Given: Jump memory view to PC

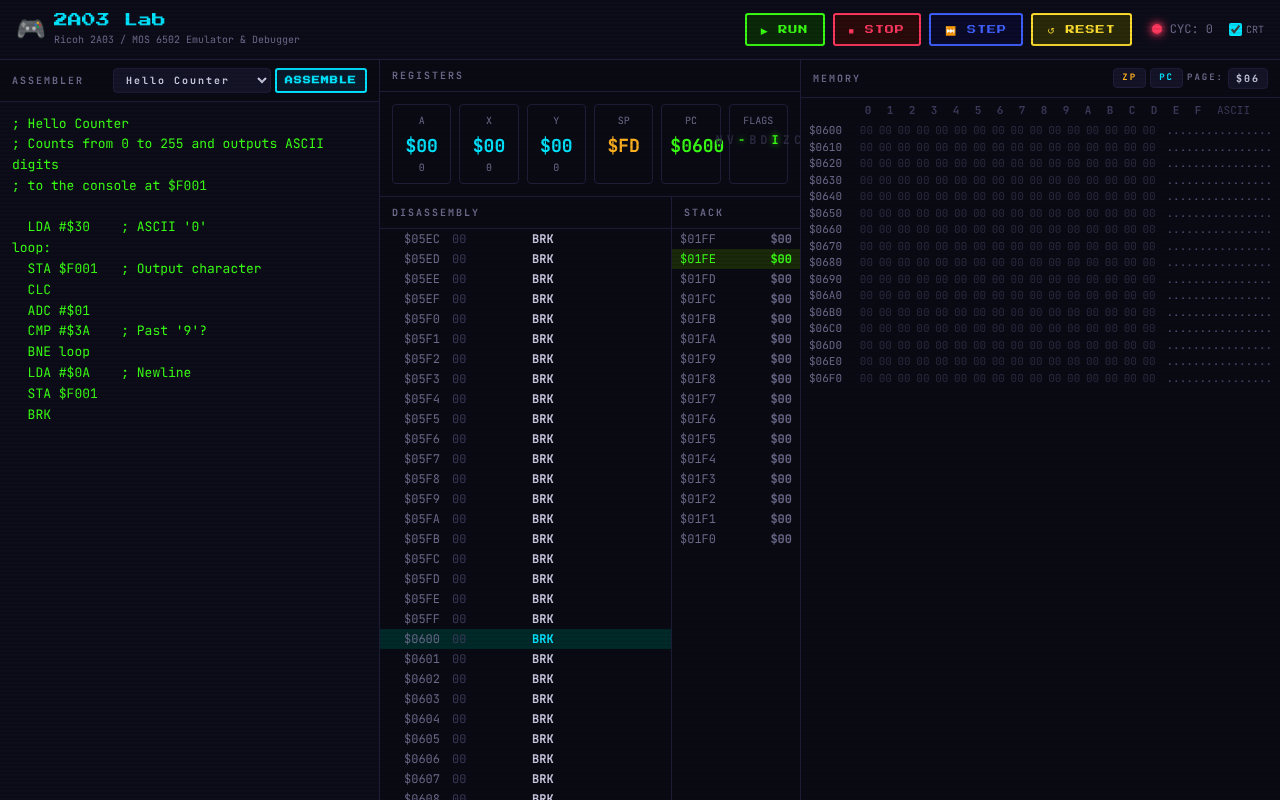Looking at the screenshot, I should pyautogui.click(x=1166, y=78).
